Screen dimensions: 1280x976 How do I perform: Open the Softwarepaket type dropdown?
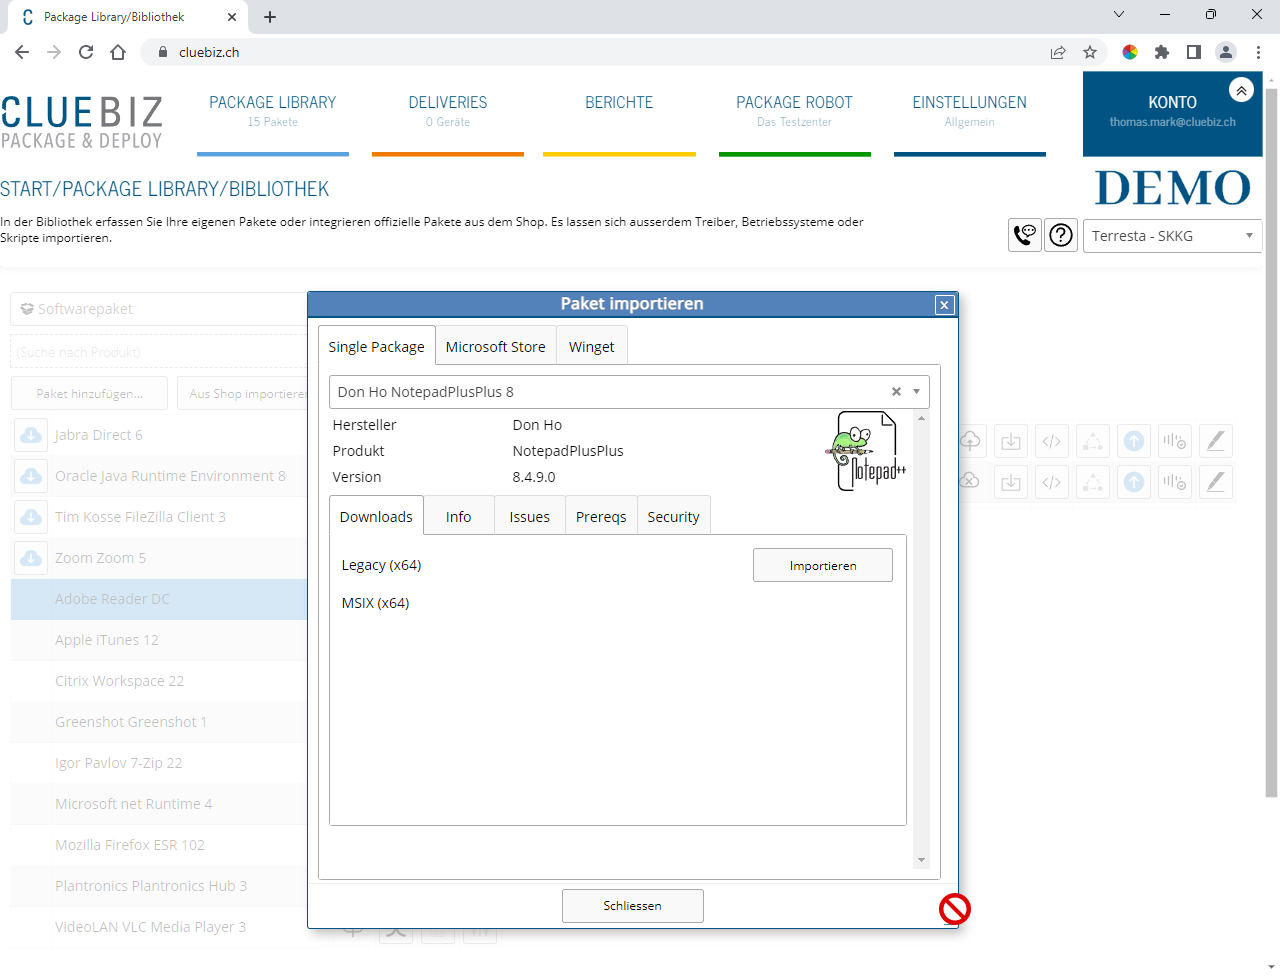tap(160, 309)
